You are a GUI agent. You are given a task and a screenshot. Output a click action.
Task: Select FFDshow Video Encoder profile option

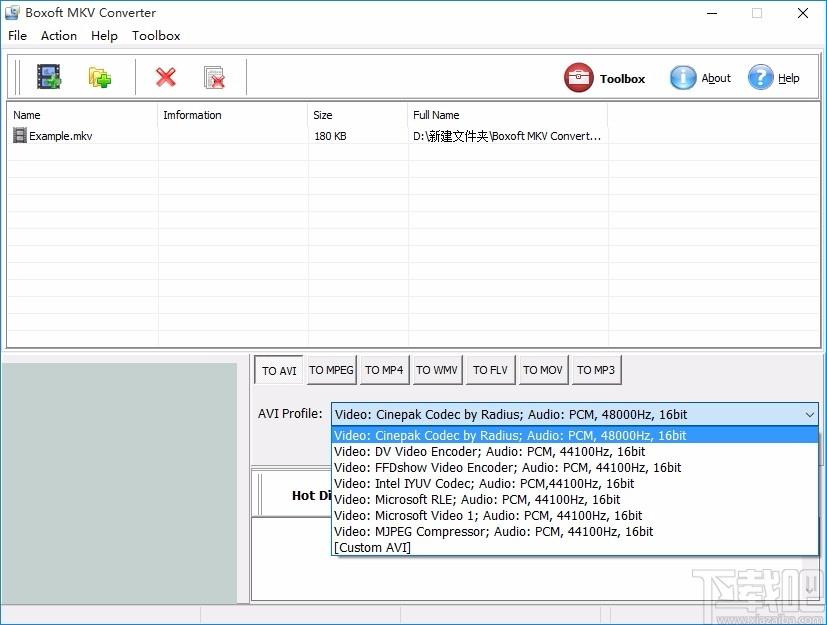pos(575,467)
